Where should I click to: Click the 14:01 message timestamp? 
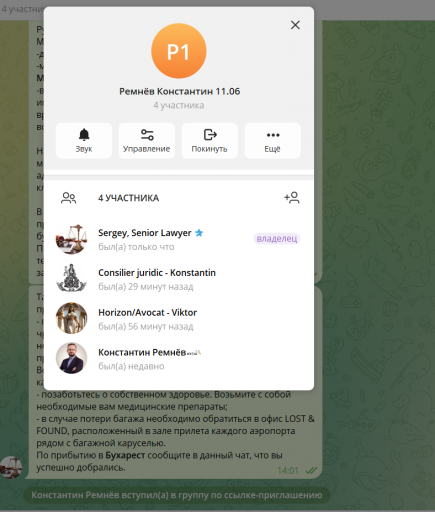point(288,470)
